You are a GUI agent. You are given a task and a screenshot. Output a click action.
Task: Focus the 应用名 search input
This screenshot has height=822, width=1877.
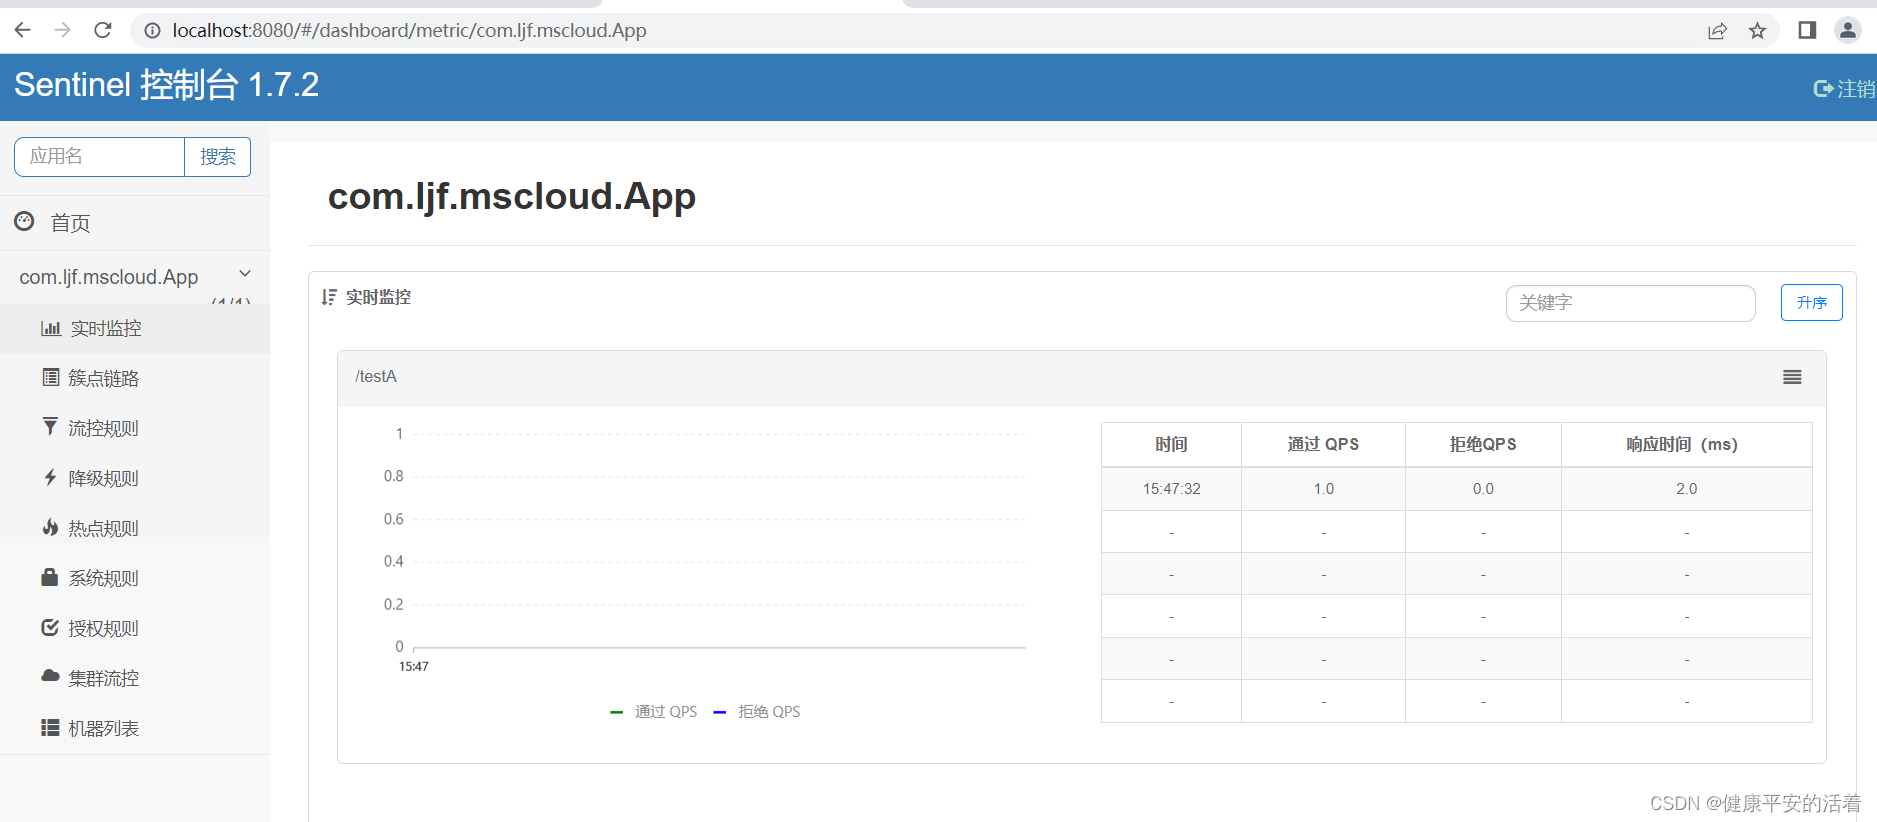pos(99,157)
